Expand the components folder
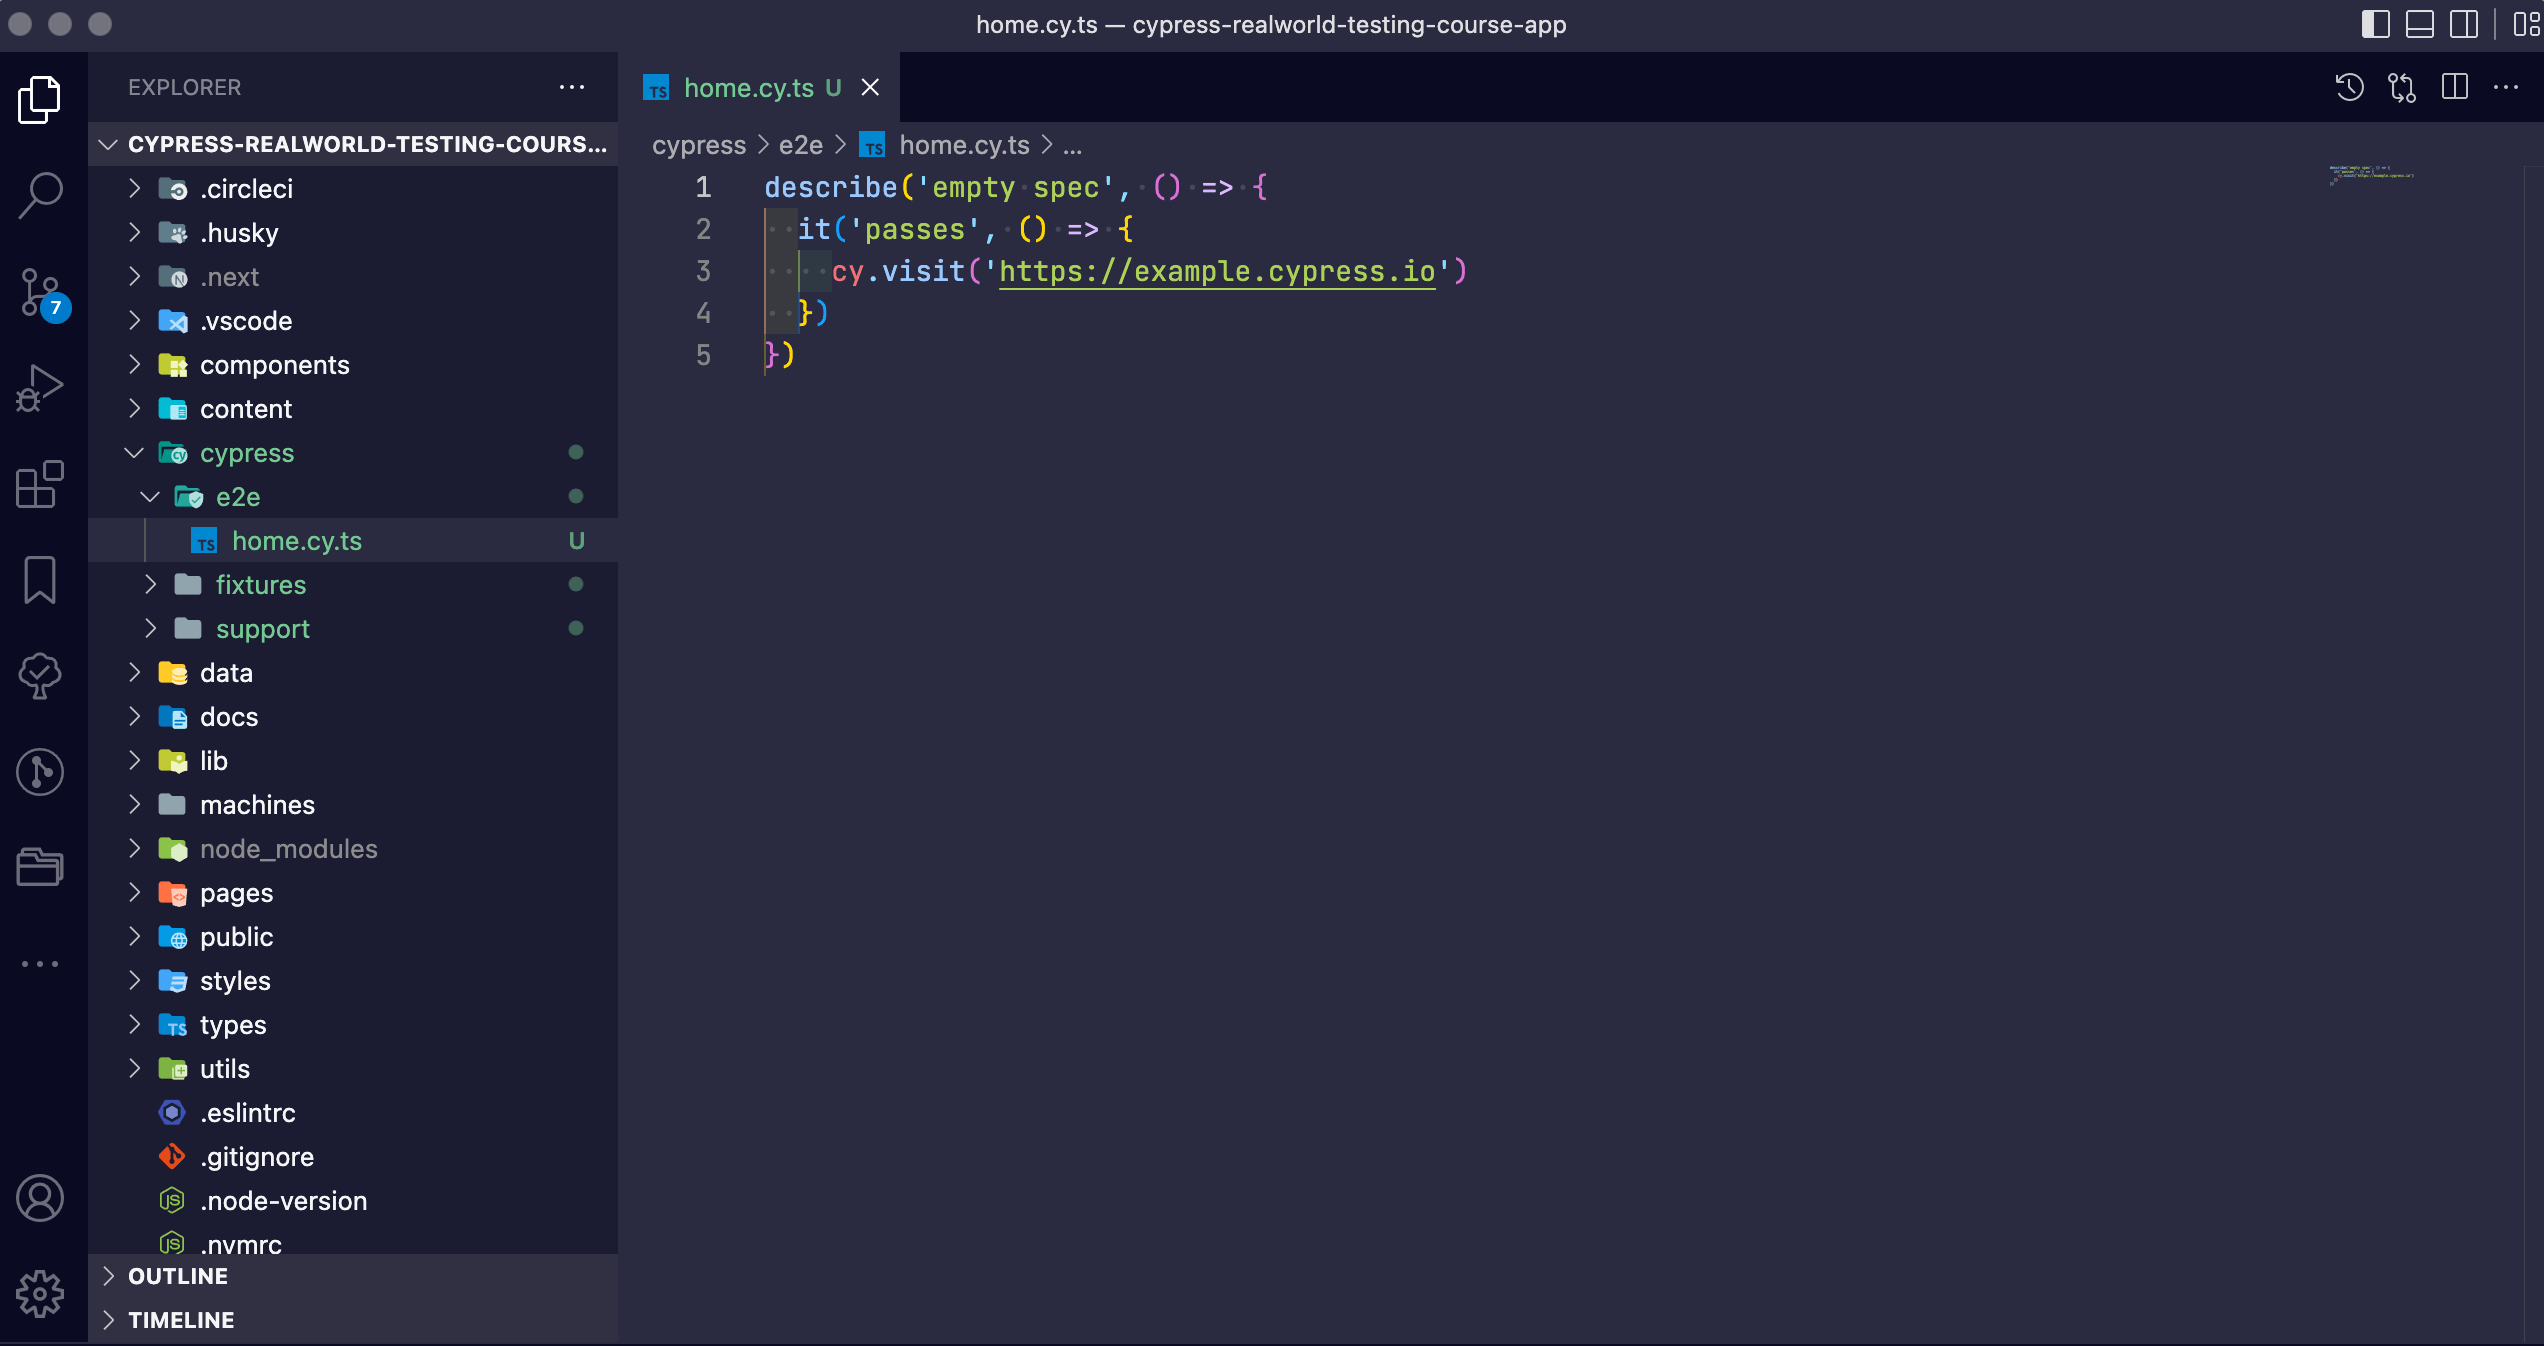Screen dimensions: 2544x1346 click(x=274, y=365)
